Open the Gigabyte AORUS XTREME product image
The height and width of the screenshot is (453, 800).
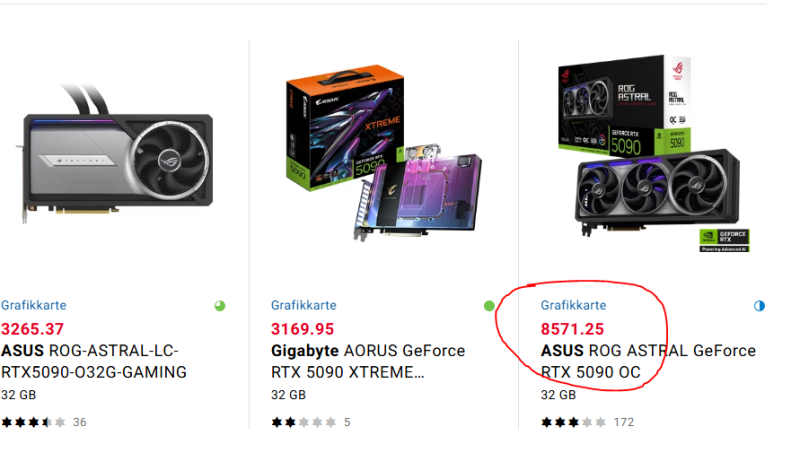pos(384,152)
